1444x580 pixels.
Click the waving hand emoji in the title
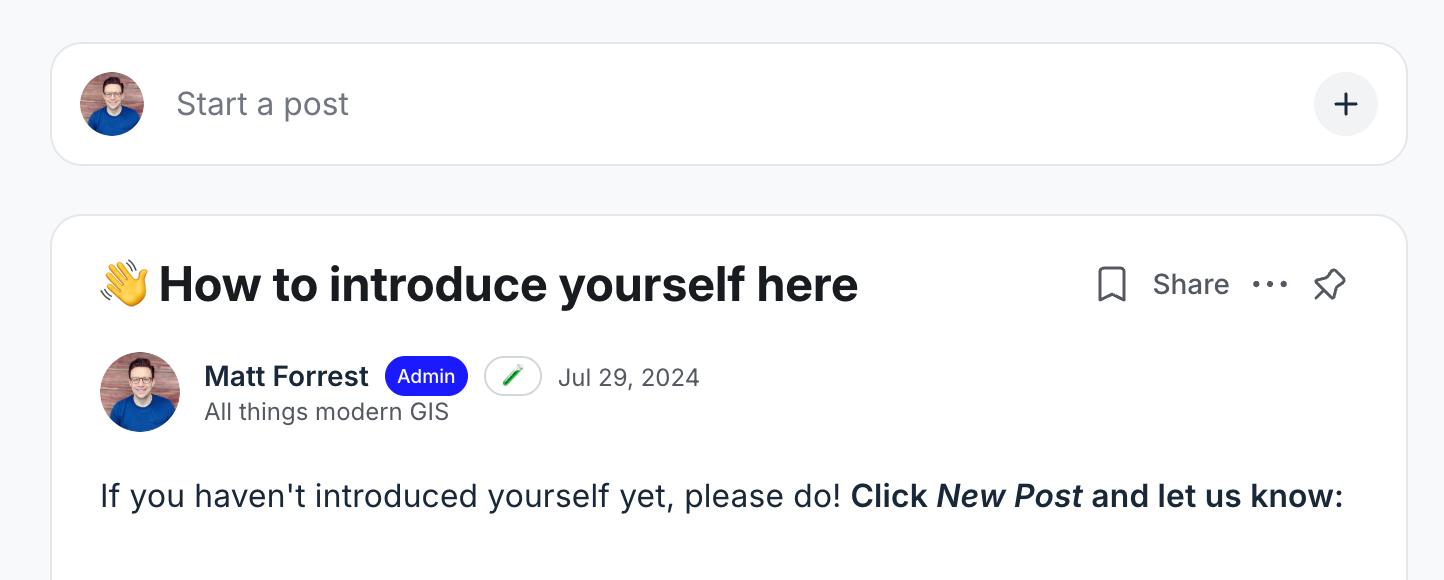tap(125, 284)
